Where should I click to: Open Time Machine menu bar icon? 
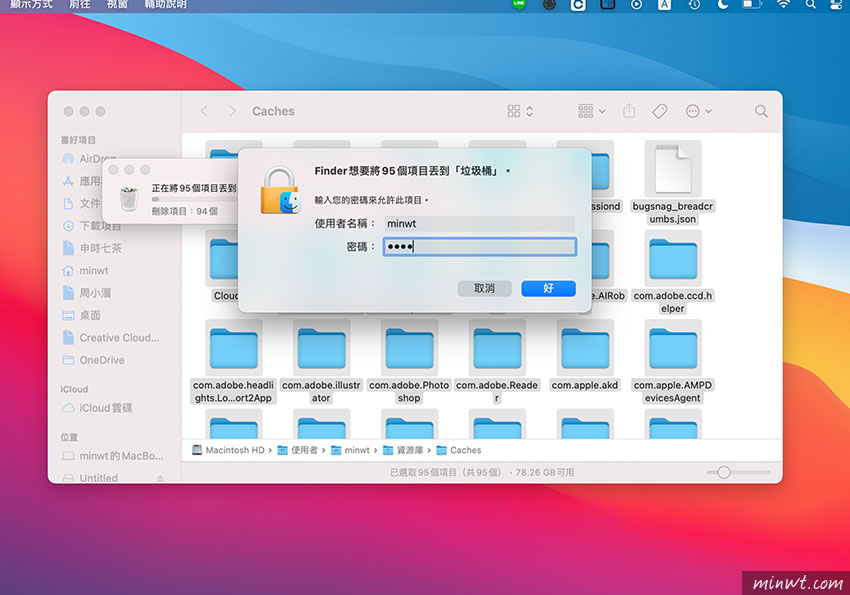(x=694, y=4)
